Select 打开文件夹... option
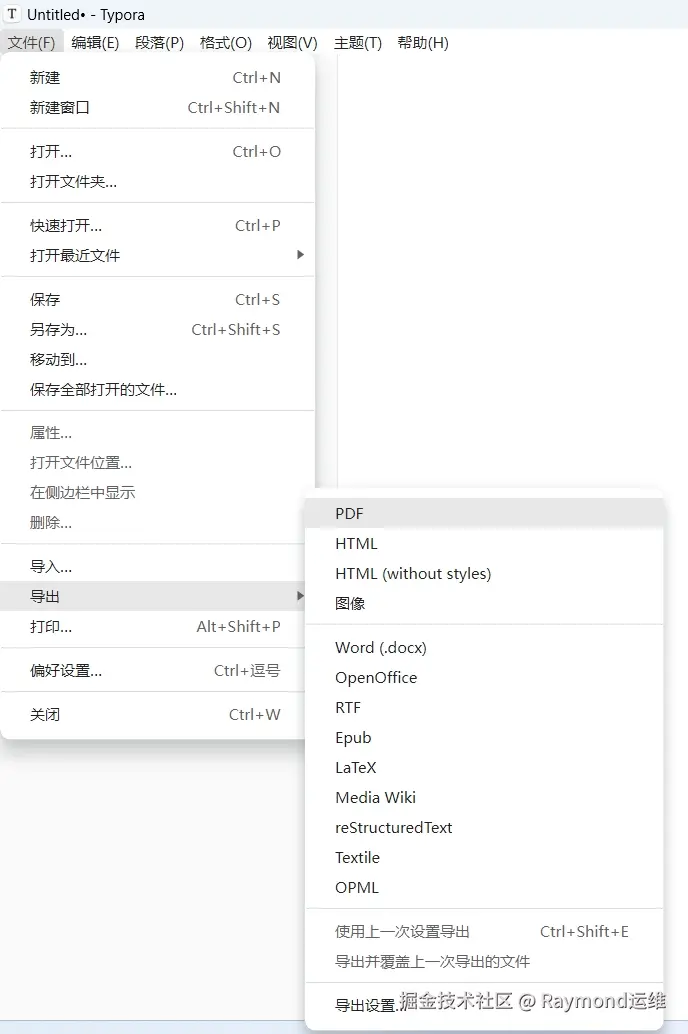The width and height of the screenshot is (688, 1034). pyautogui.click(x=73, y=182)
